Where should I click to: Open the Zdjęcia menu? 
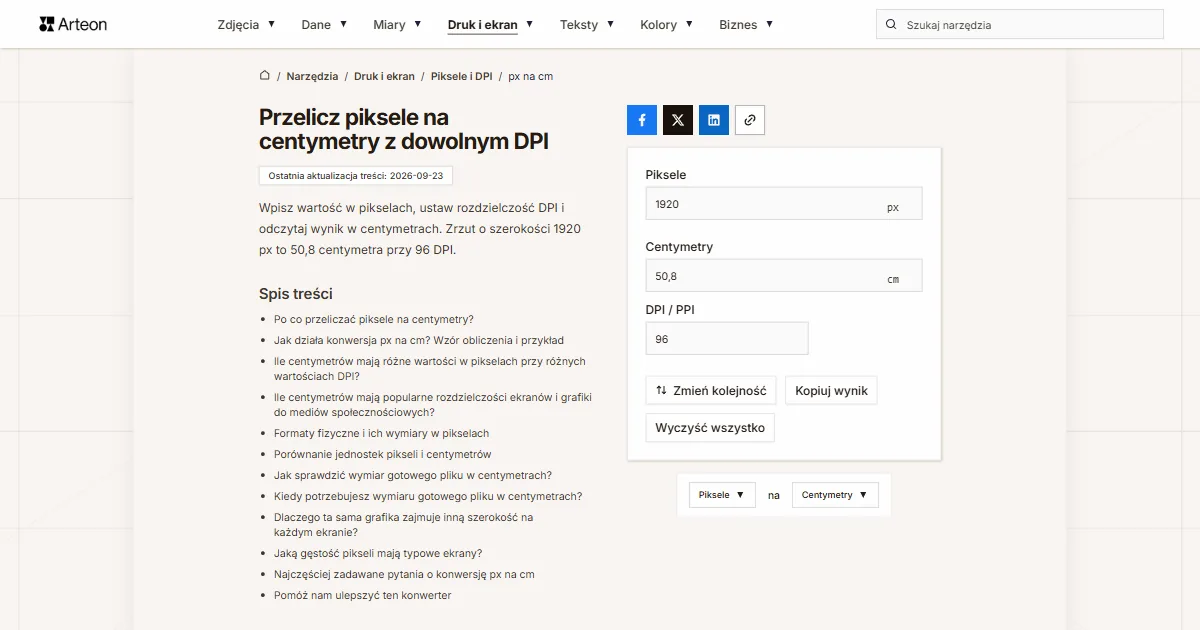246,25
